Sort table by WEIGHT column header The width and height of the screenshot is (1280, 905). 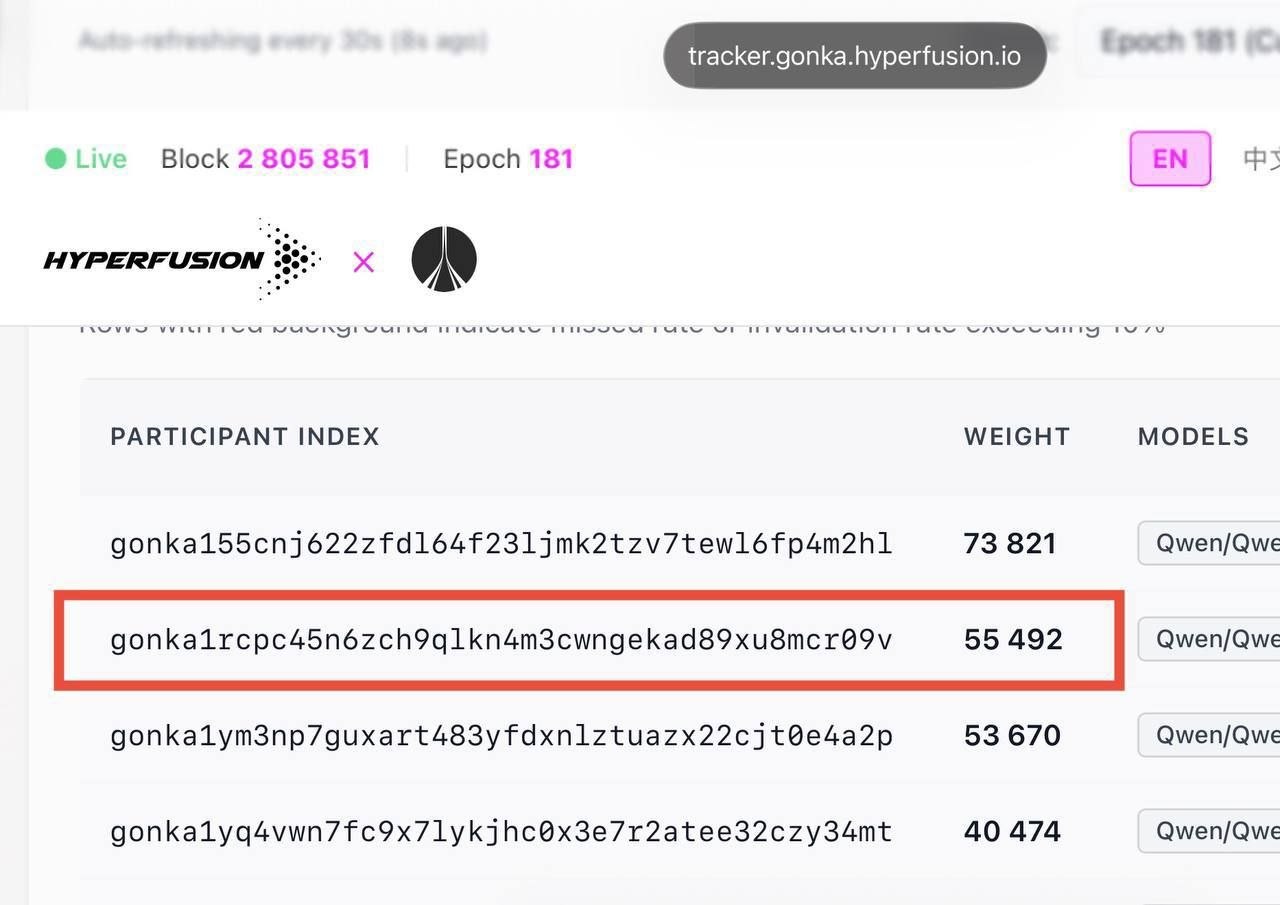click(1016, 437)
